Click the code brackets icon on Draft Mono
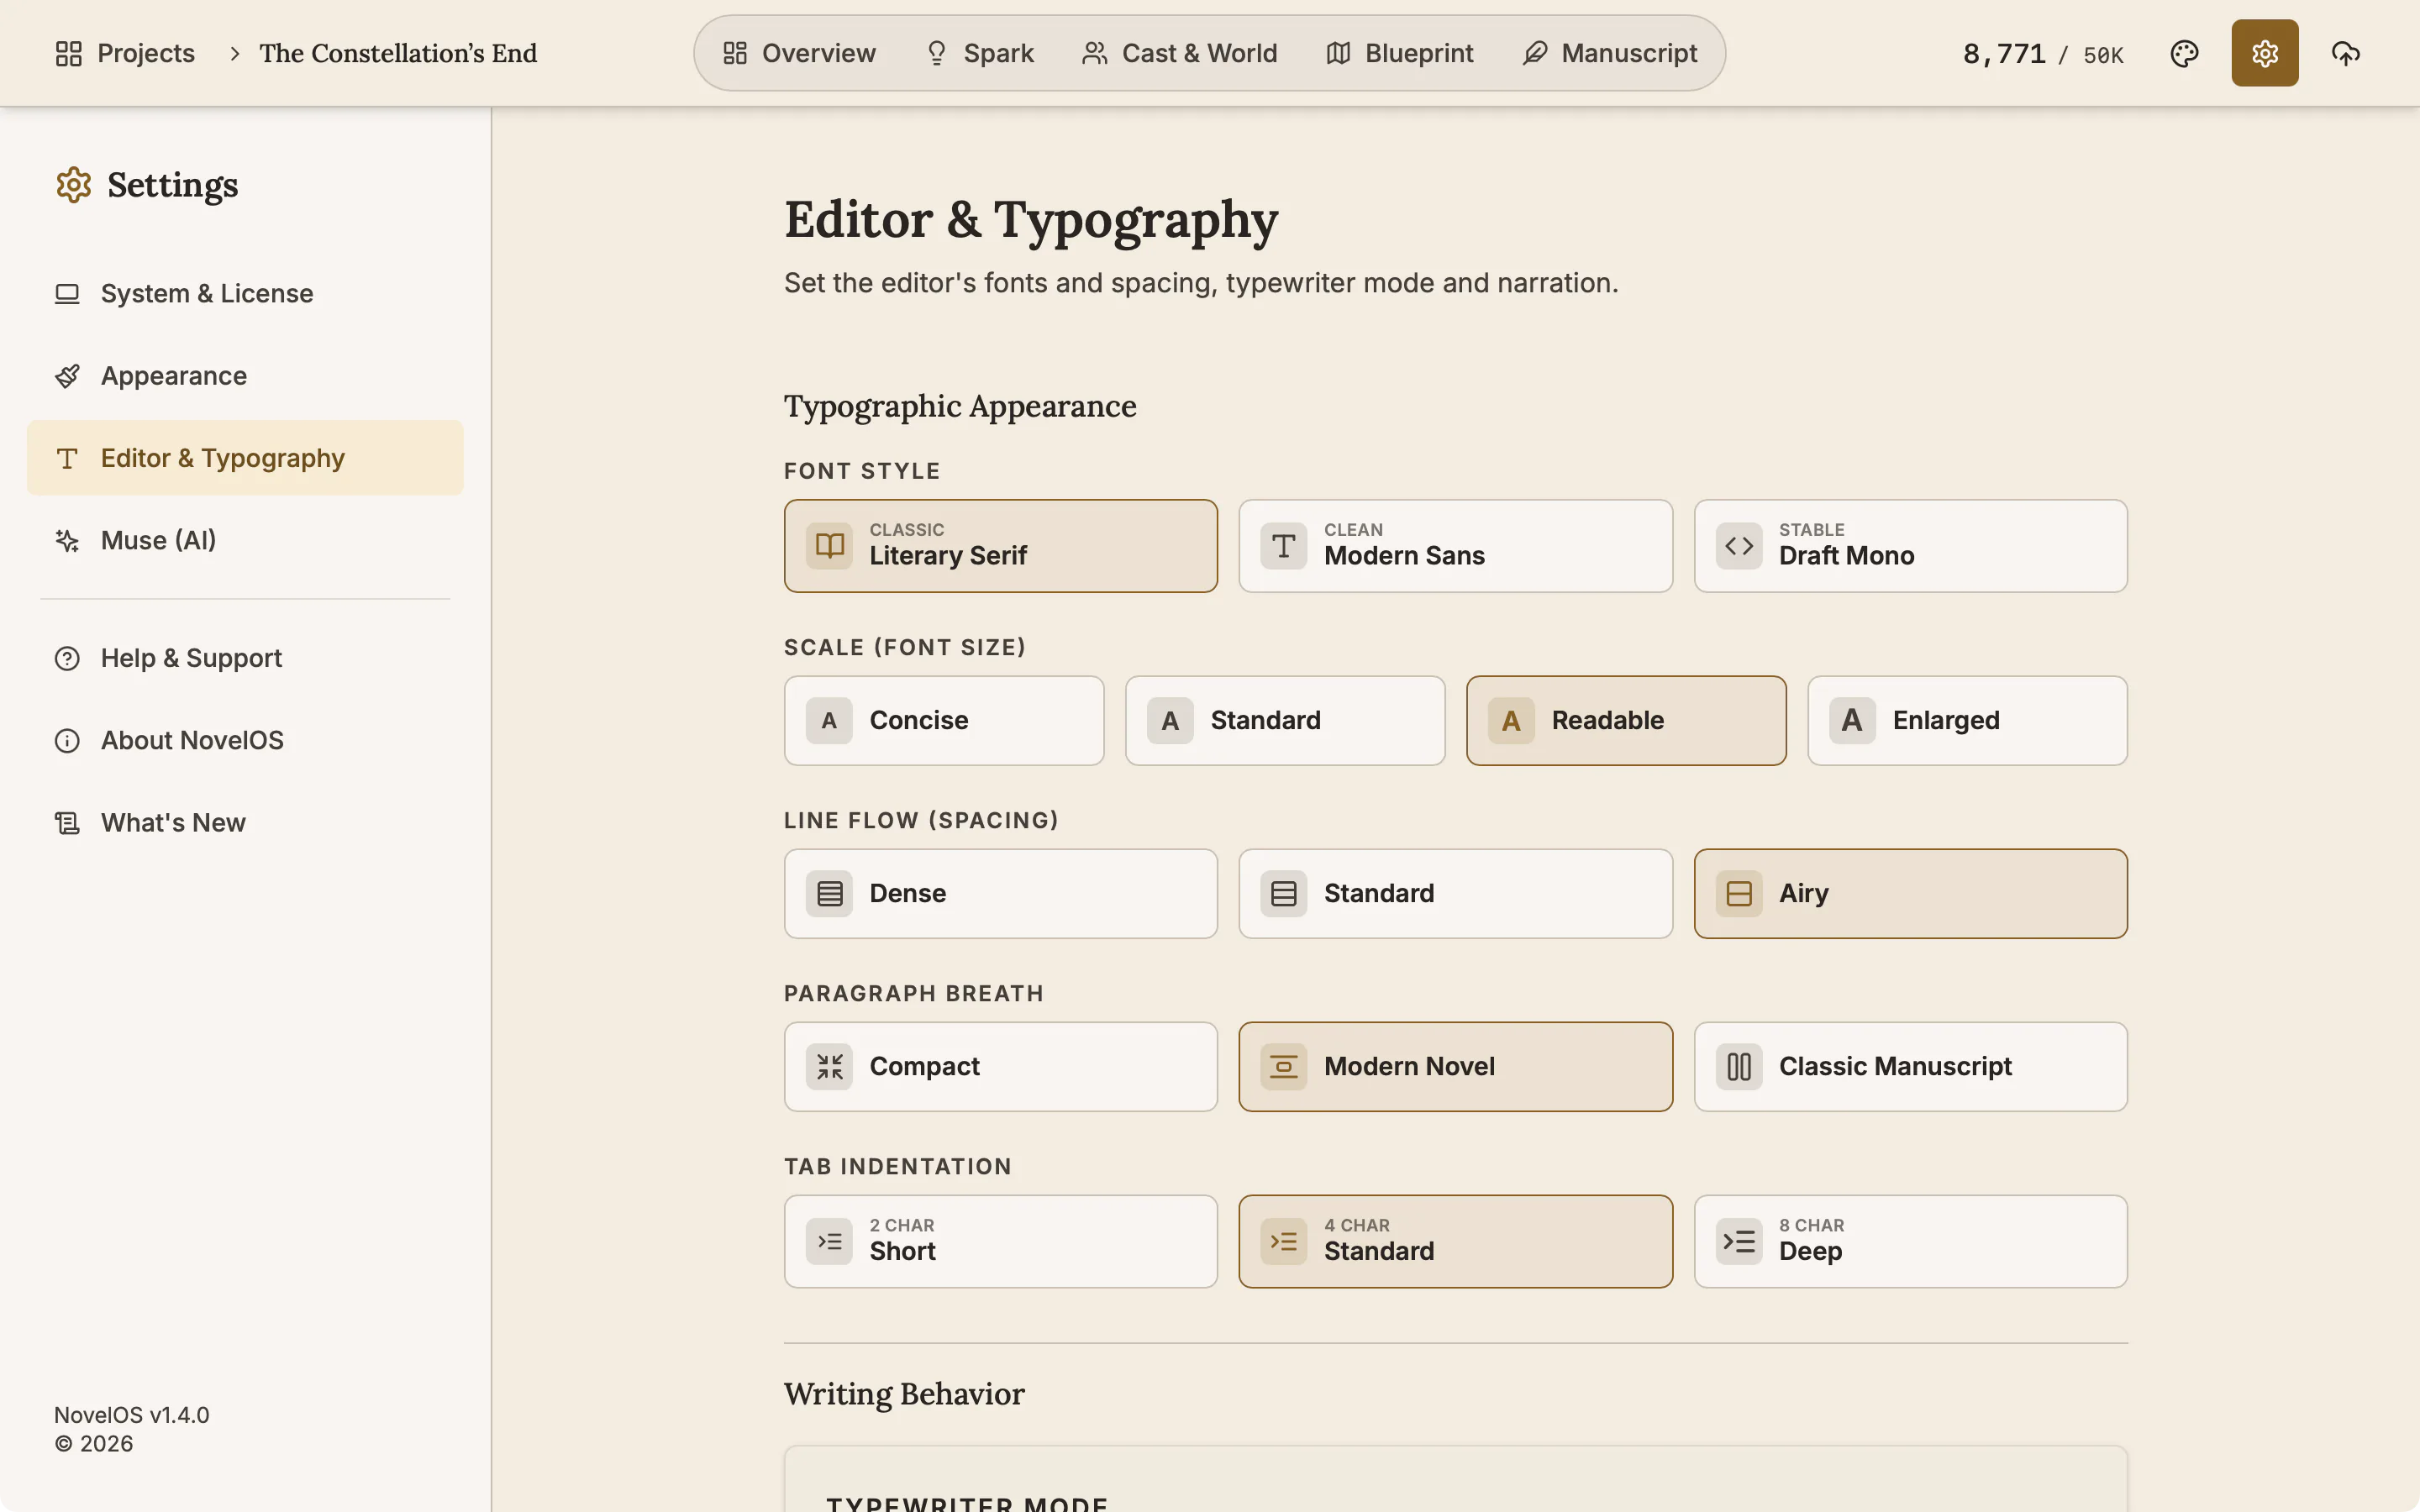 click(x=1738, y=546)
